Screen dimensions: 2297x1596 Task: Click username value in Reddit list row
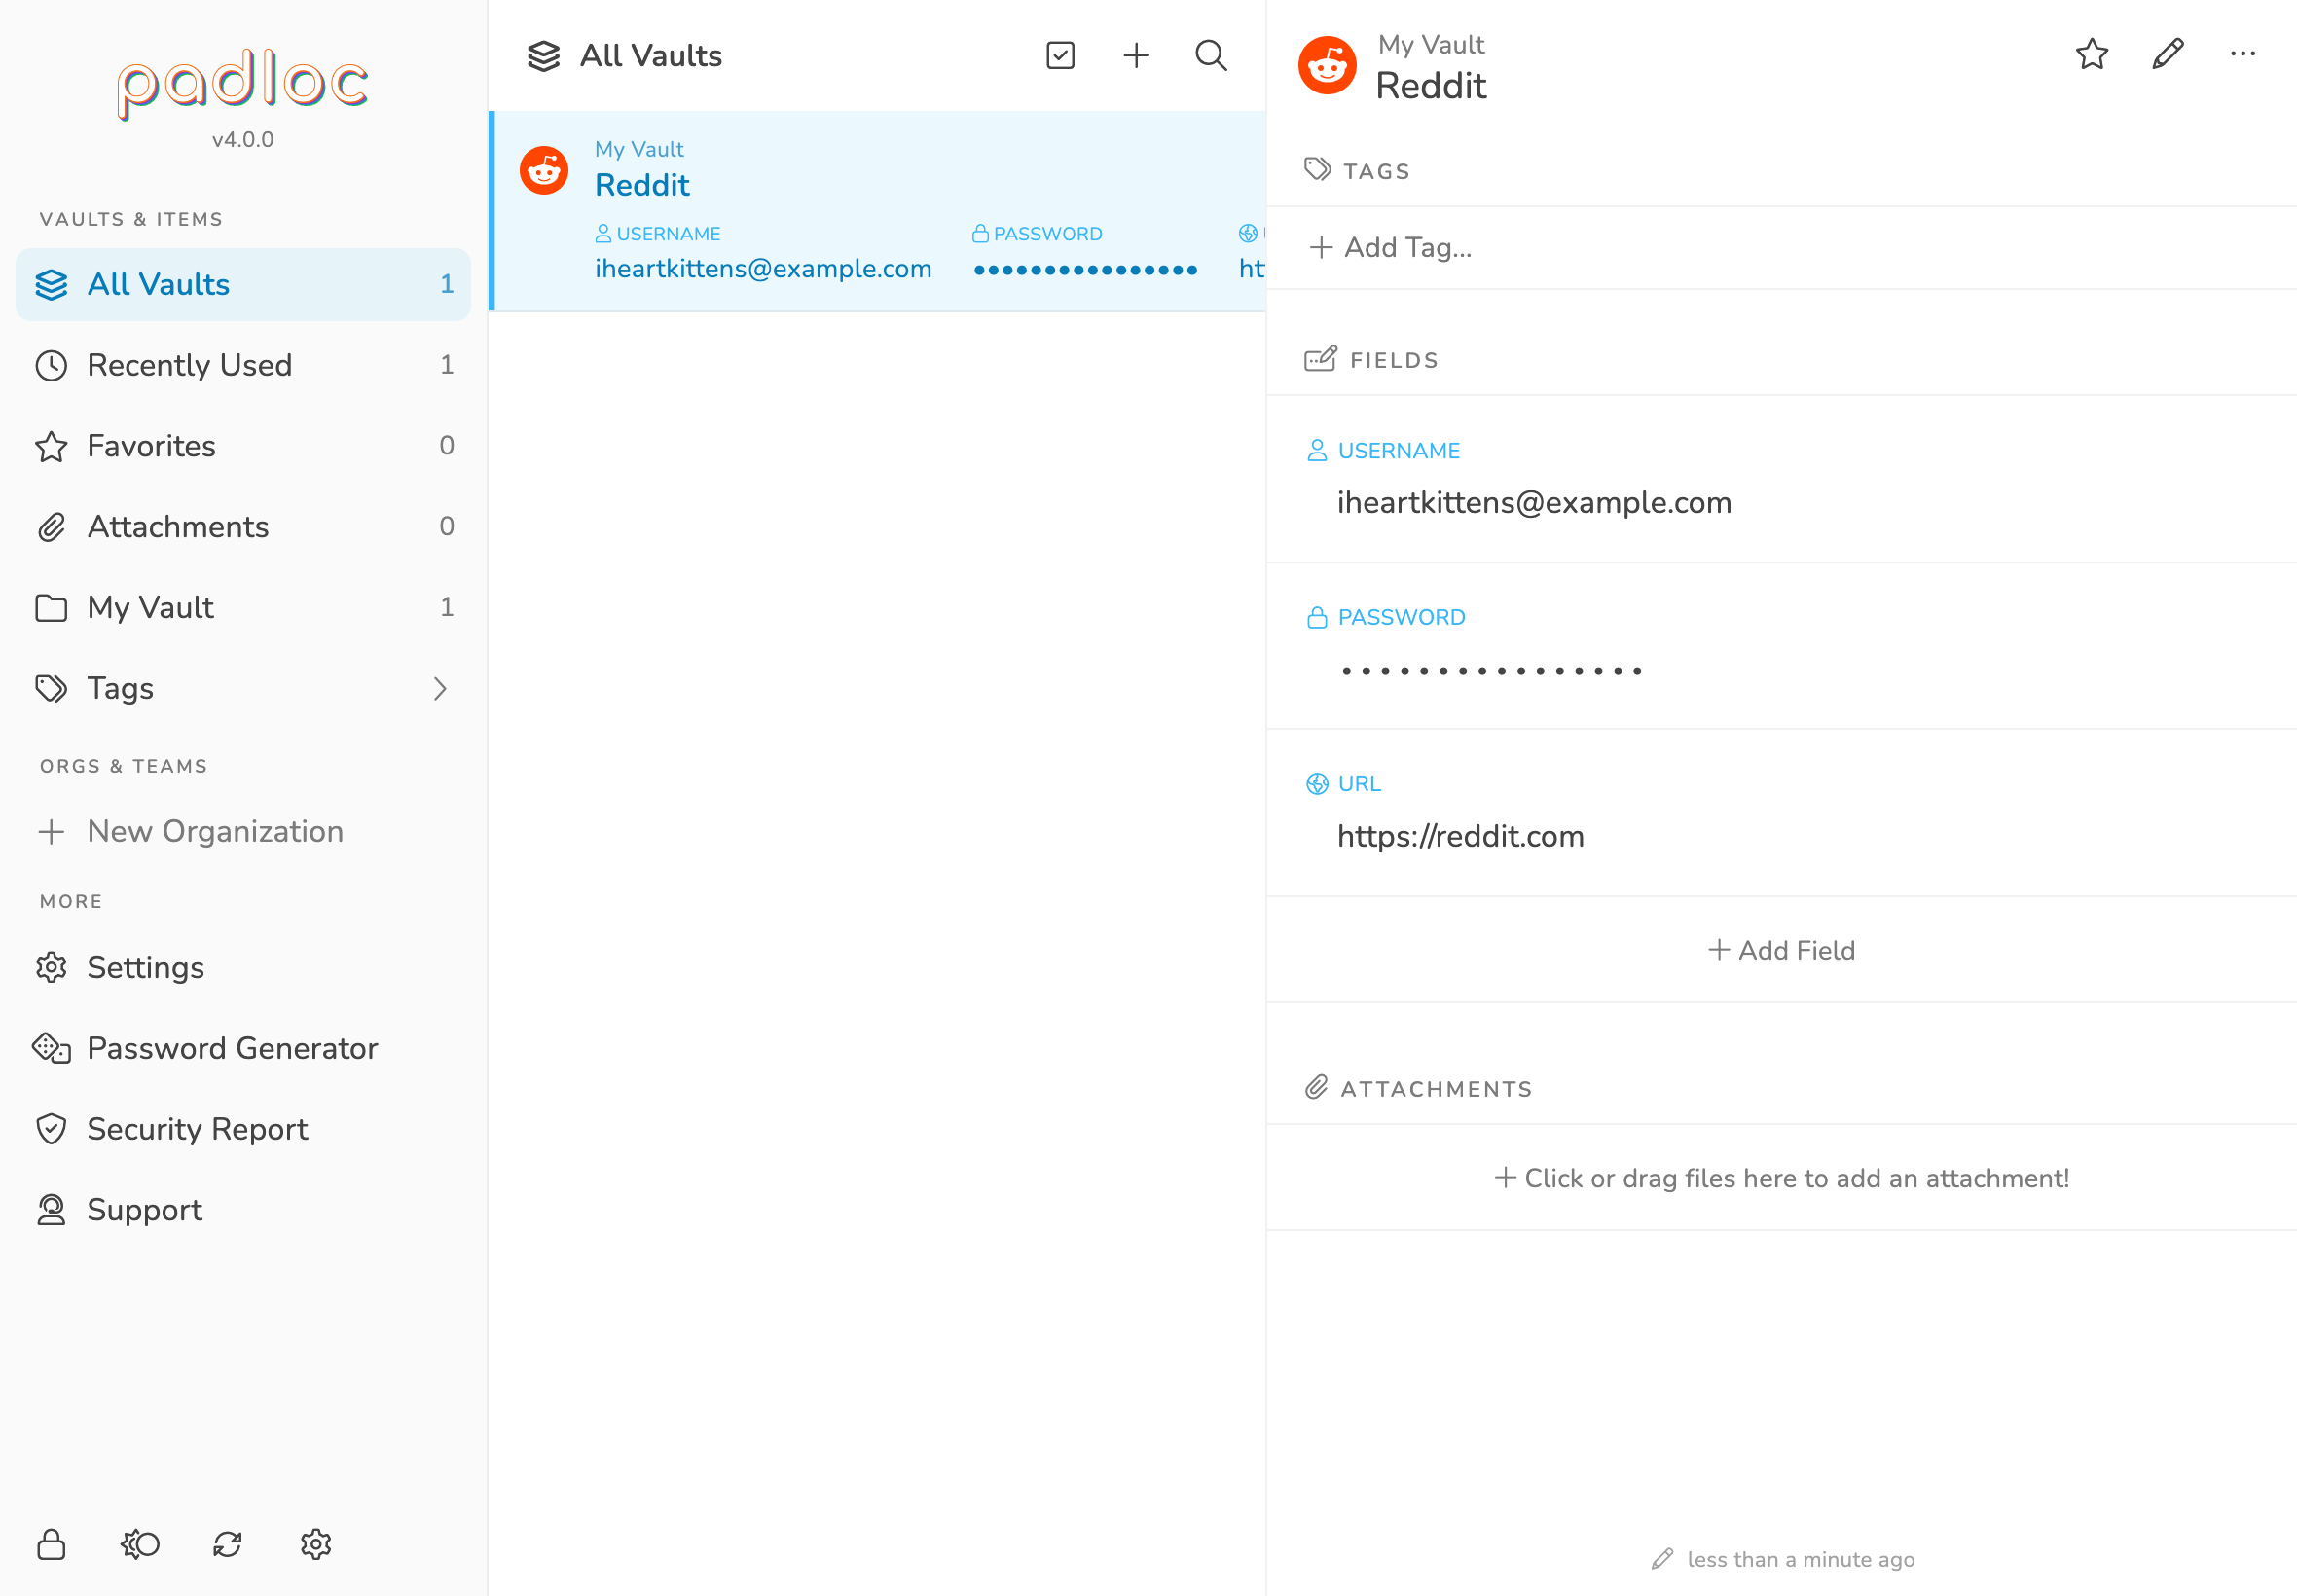(x=763, y=269)
